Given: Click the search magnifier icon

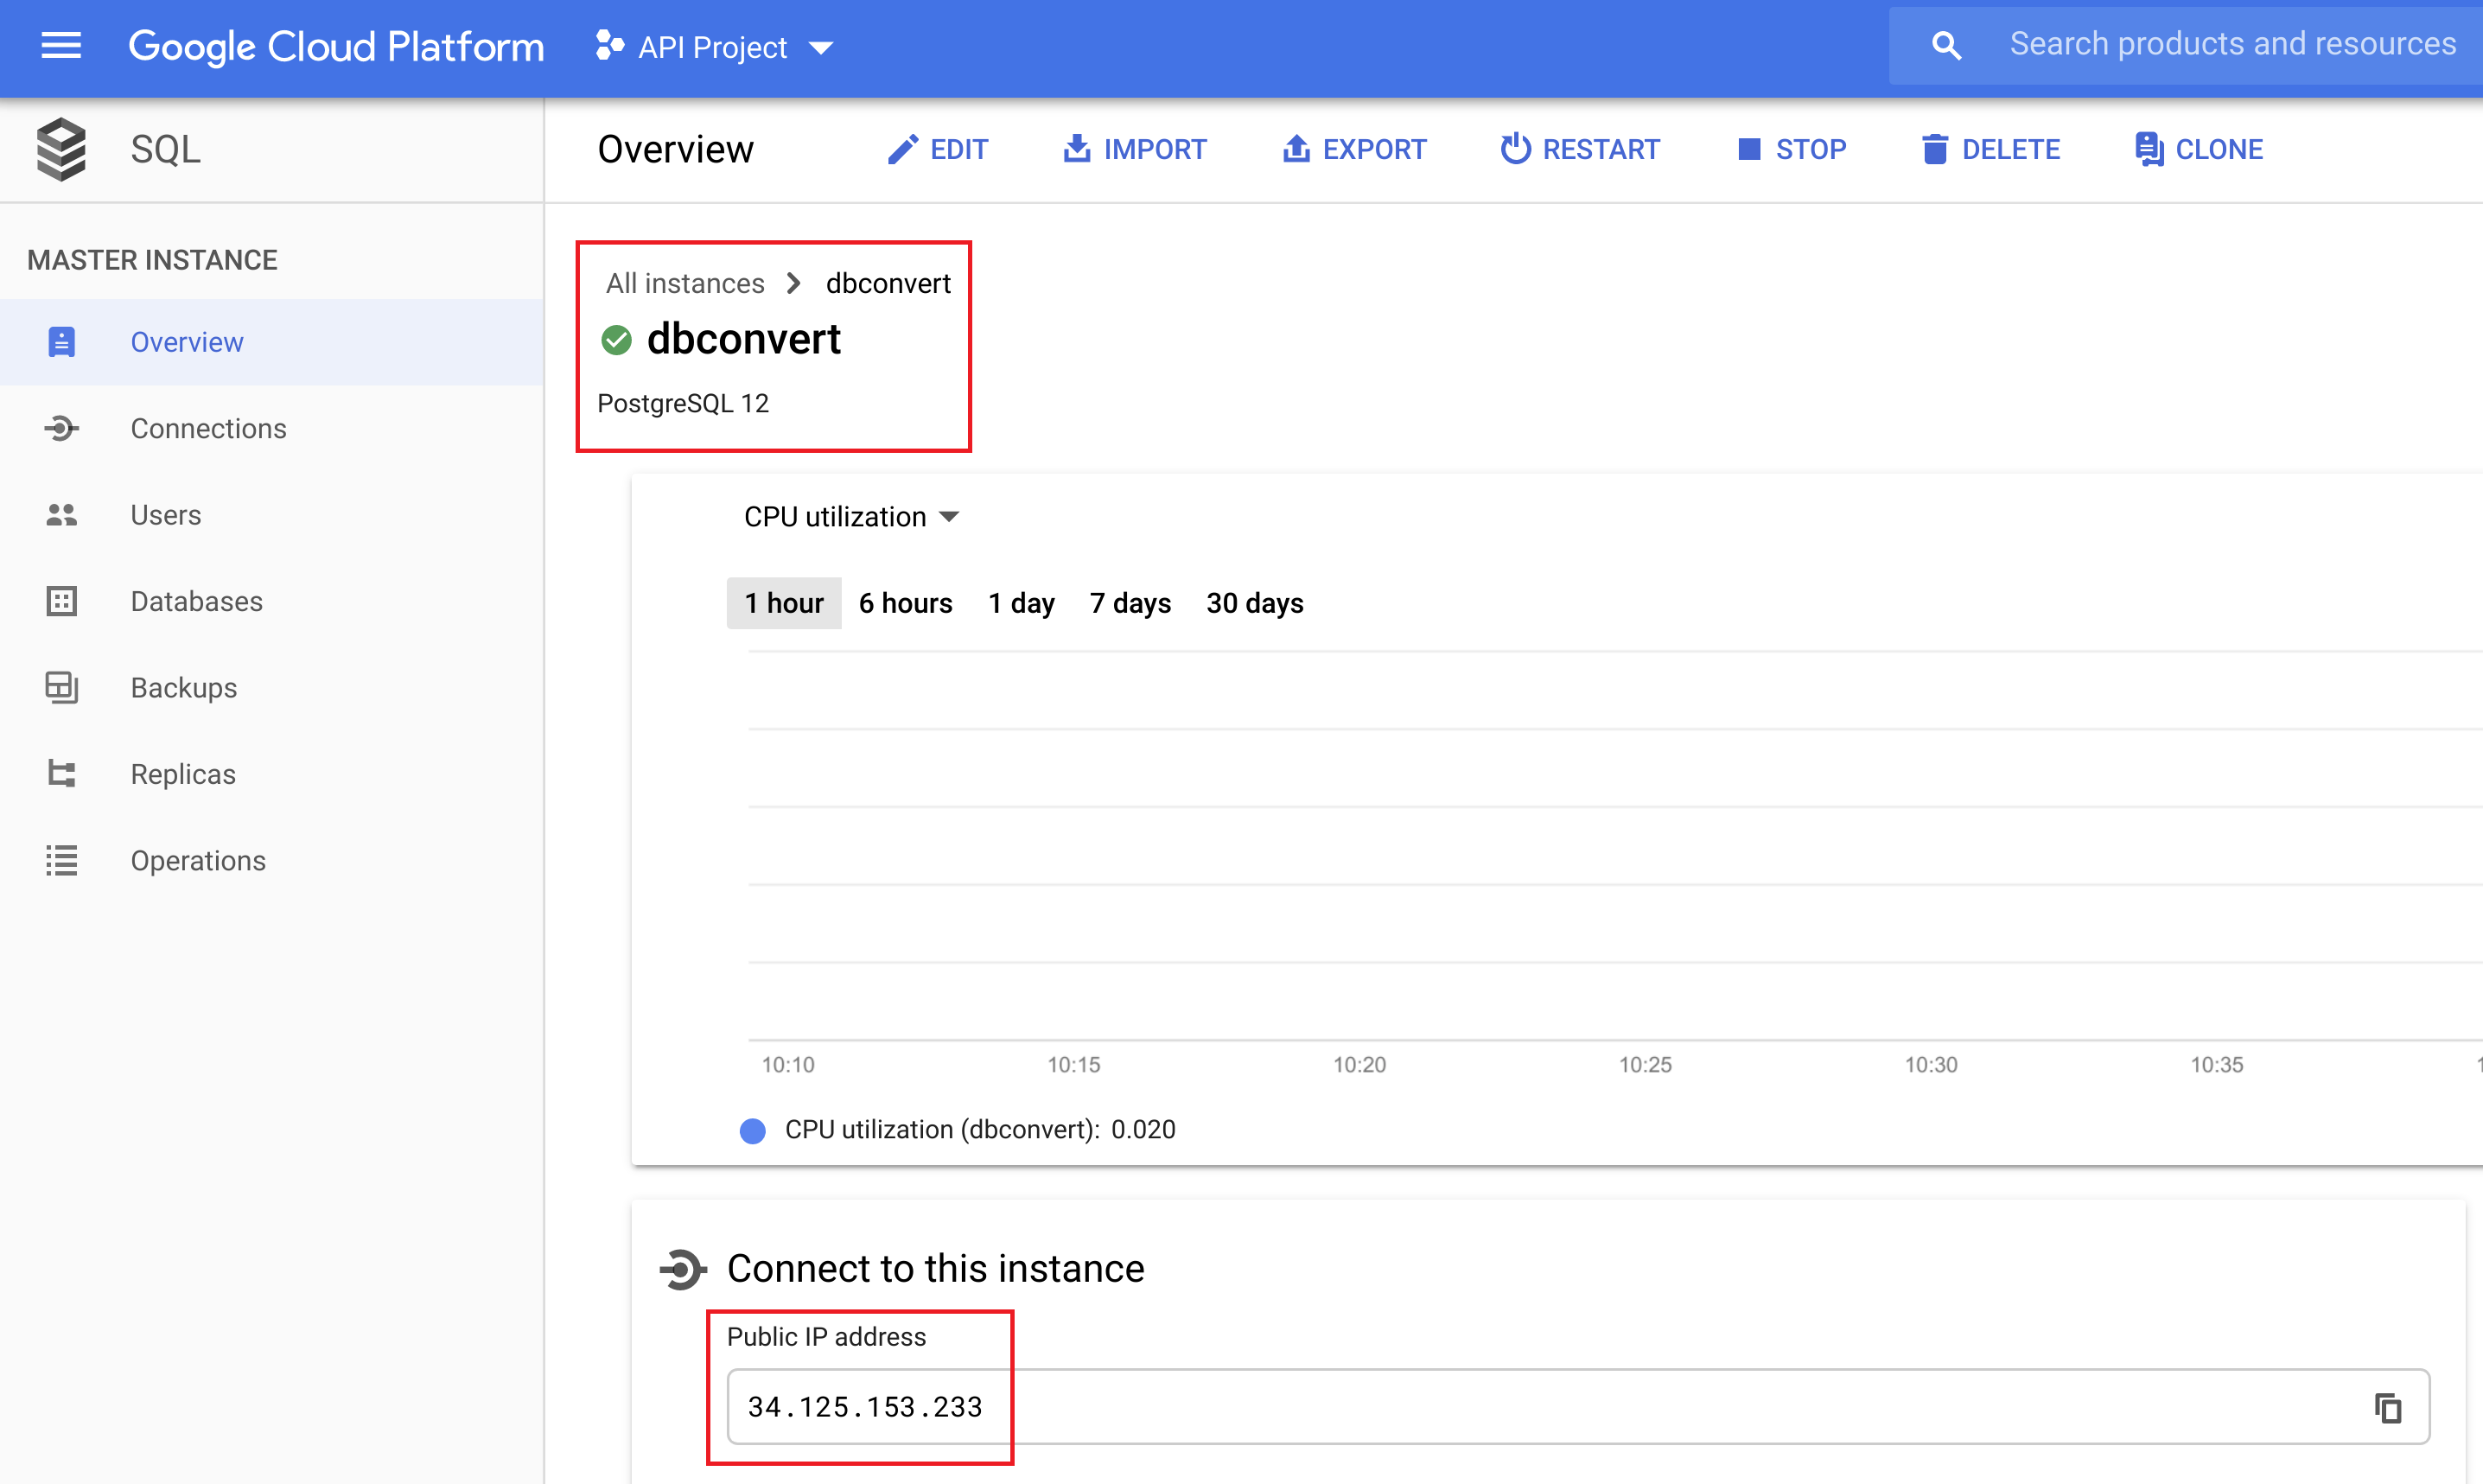Looking at the screenshot, I should (x=1946, y=46).
